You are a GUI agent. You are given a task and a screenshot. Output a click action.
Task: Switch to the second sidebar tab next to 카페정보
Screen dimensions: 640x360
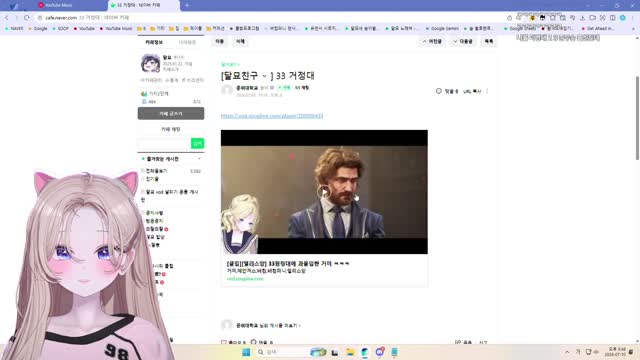(x=187, y=42)
